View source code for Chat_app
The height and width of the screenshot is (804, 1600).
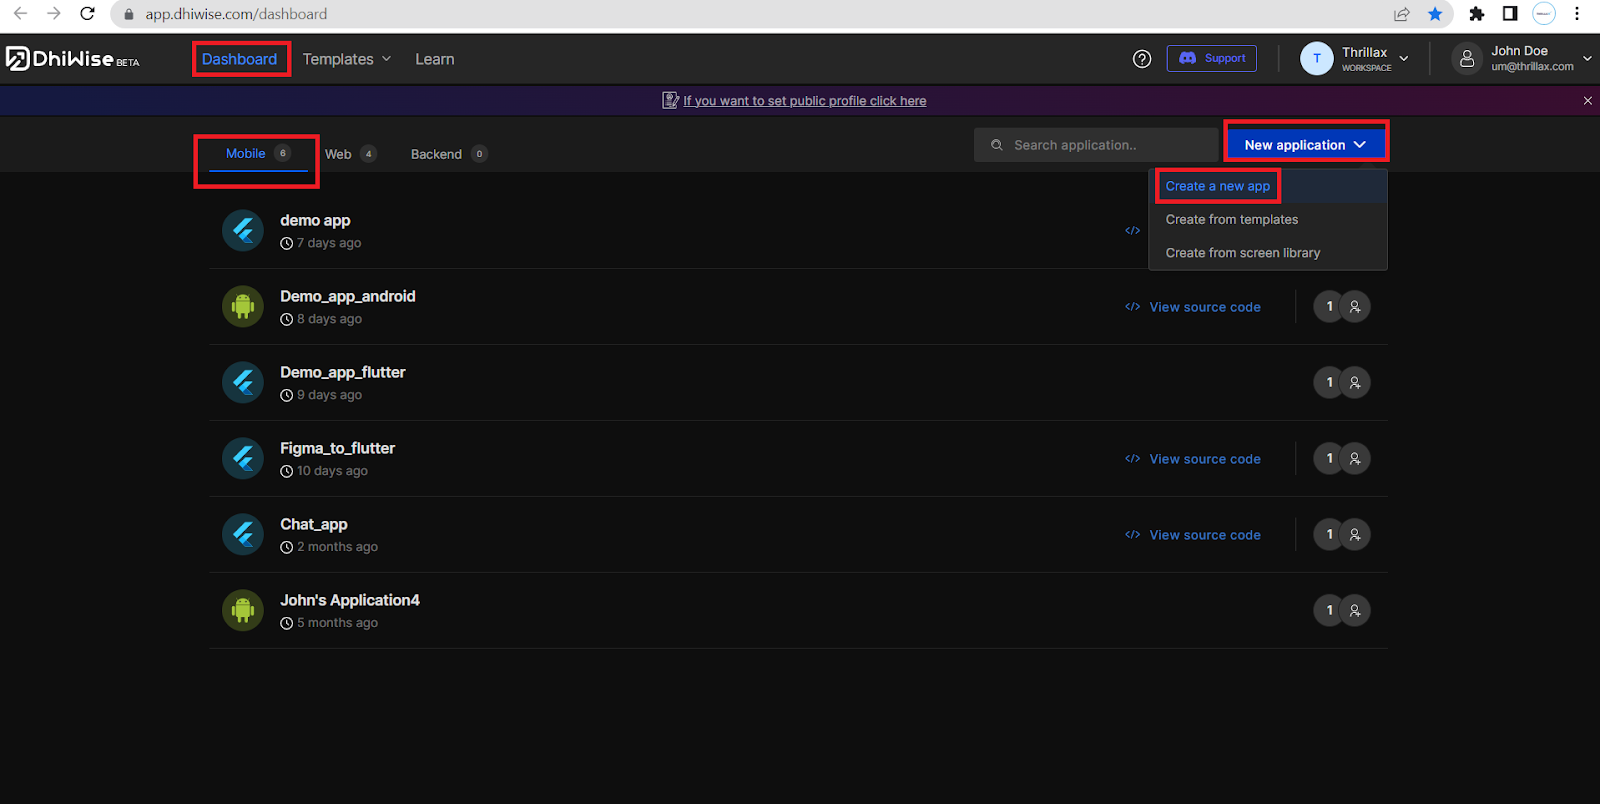point(1204,535)
